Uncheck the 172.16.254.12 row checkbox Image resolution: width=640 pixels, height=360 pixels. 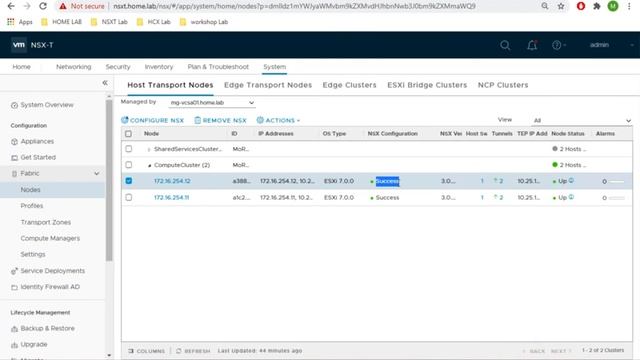pyautogui.click(x=129, y=180)
